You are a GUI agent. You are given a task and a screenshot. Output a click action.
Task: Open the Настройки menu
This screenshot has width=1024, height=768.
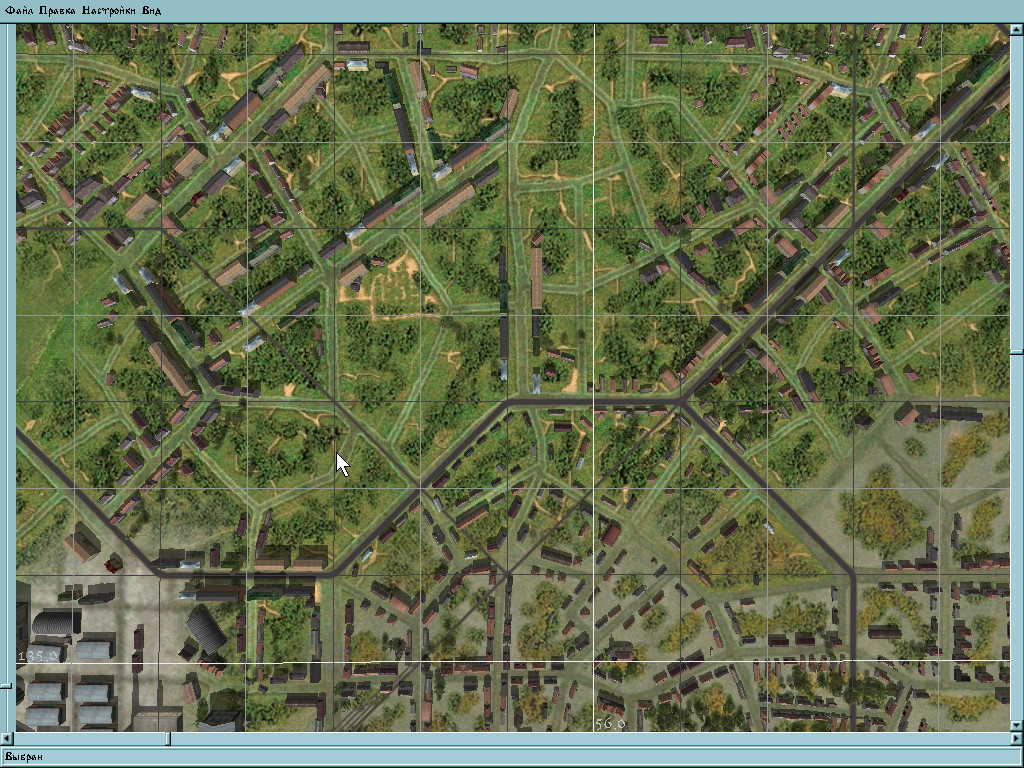click(108, 10)
